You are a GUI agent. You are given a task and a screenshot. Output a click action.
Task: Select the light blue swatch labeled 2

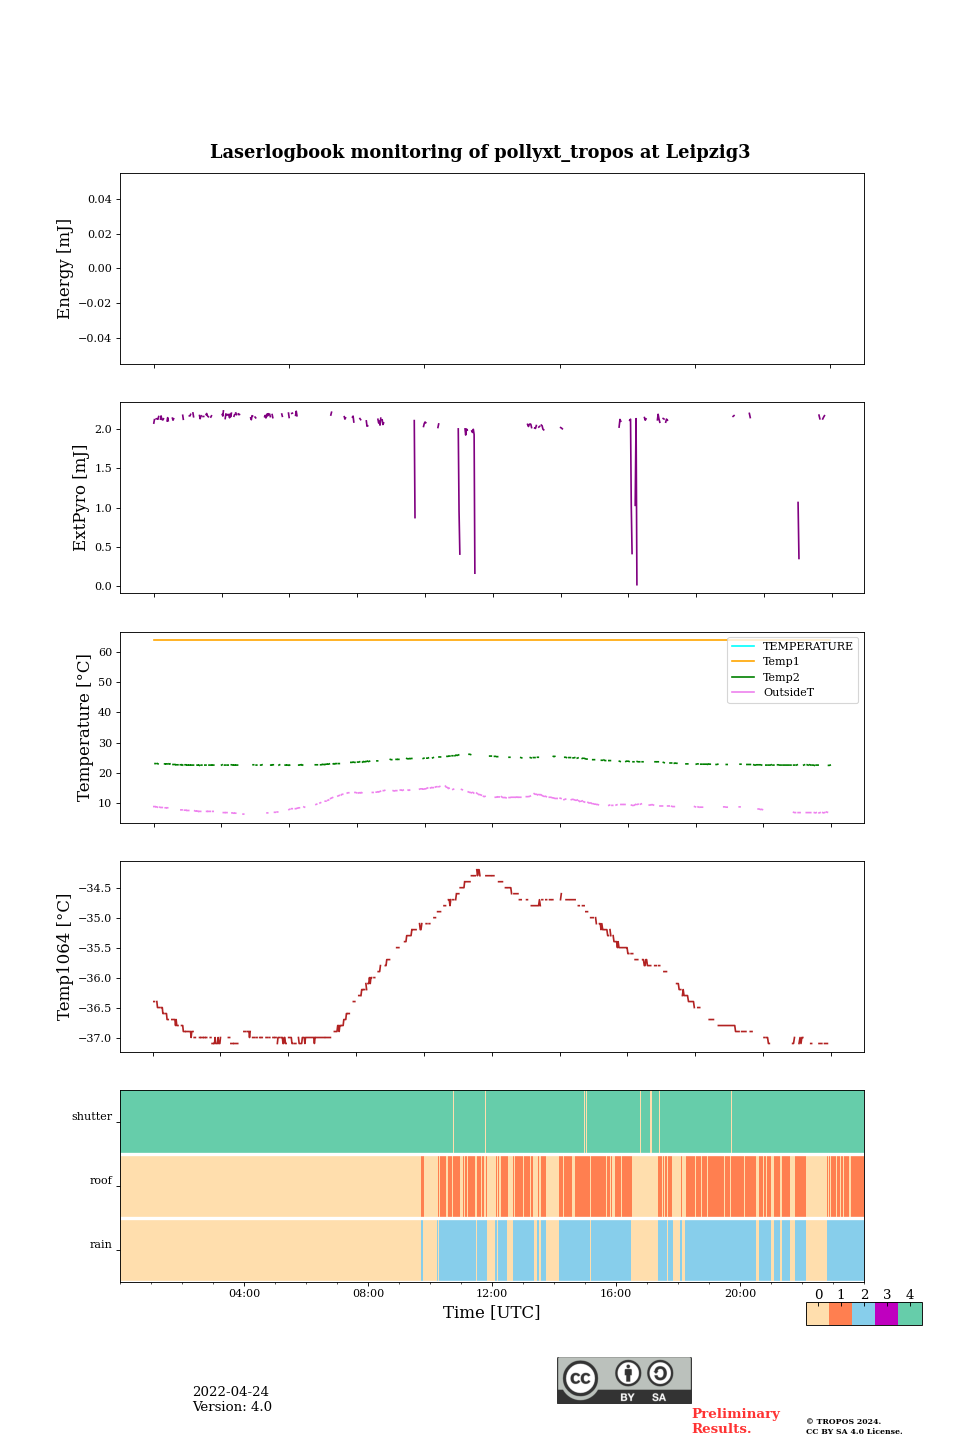click(863, 1314)
